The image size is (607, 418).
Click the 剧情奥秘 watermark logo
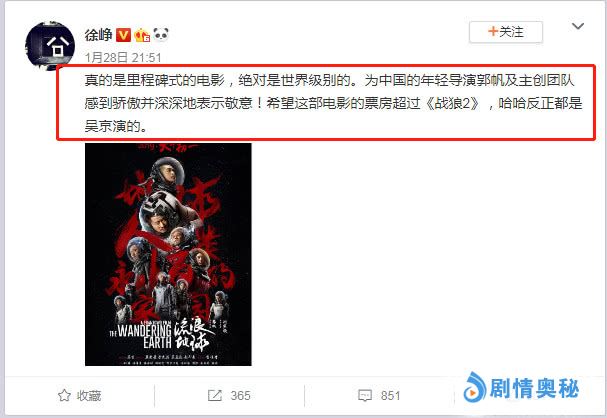(x=475, y=387)
